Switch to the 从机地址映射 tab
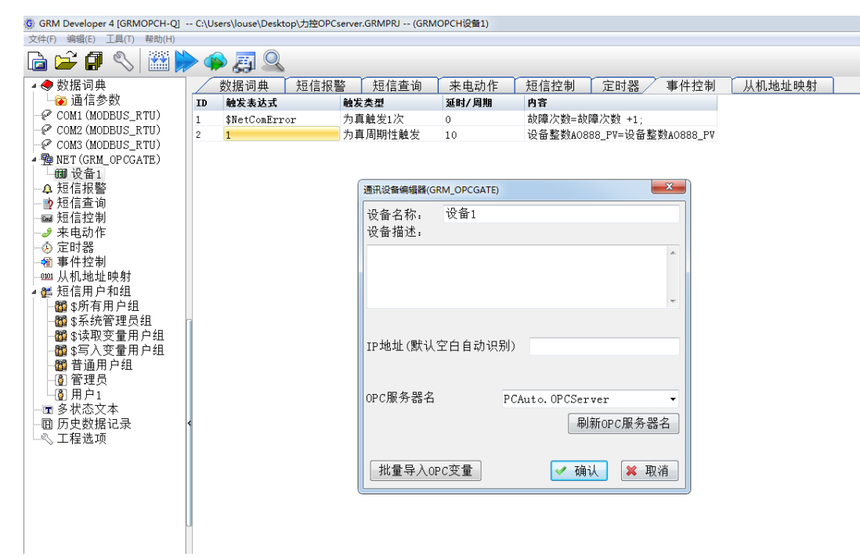Image resolution: width=860 pixels, height=557 pixels. click(x=780, y=86)
